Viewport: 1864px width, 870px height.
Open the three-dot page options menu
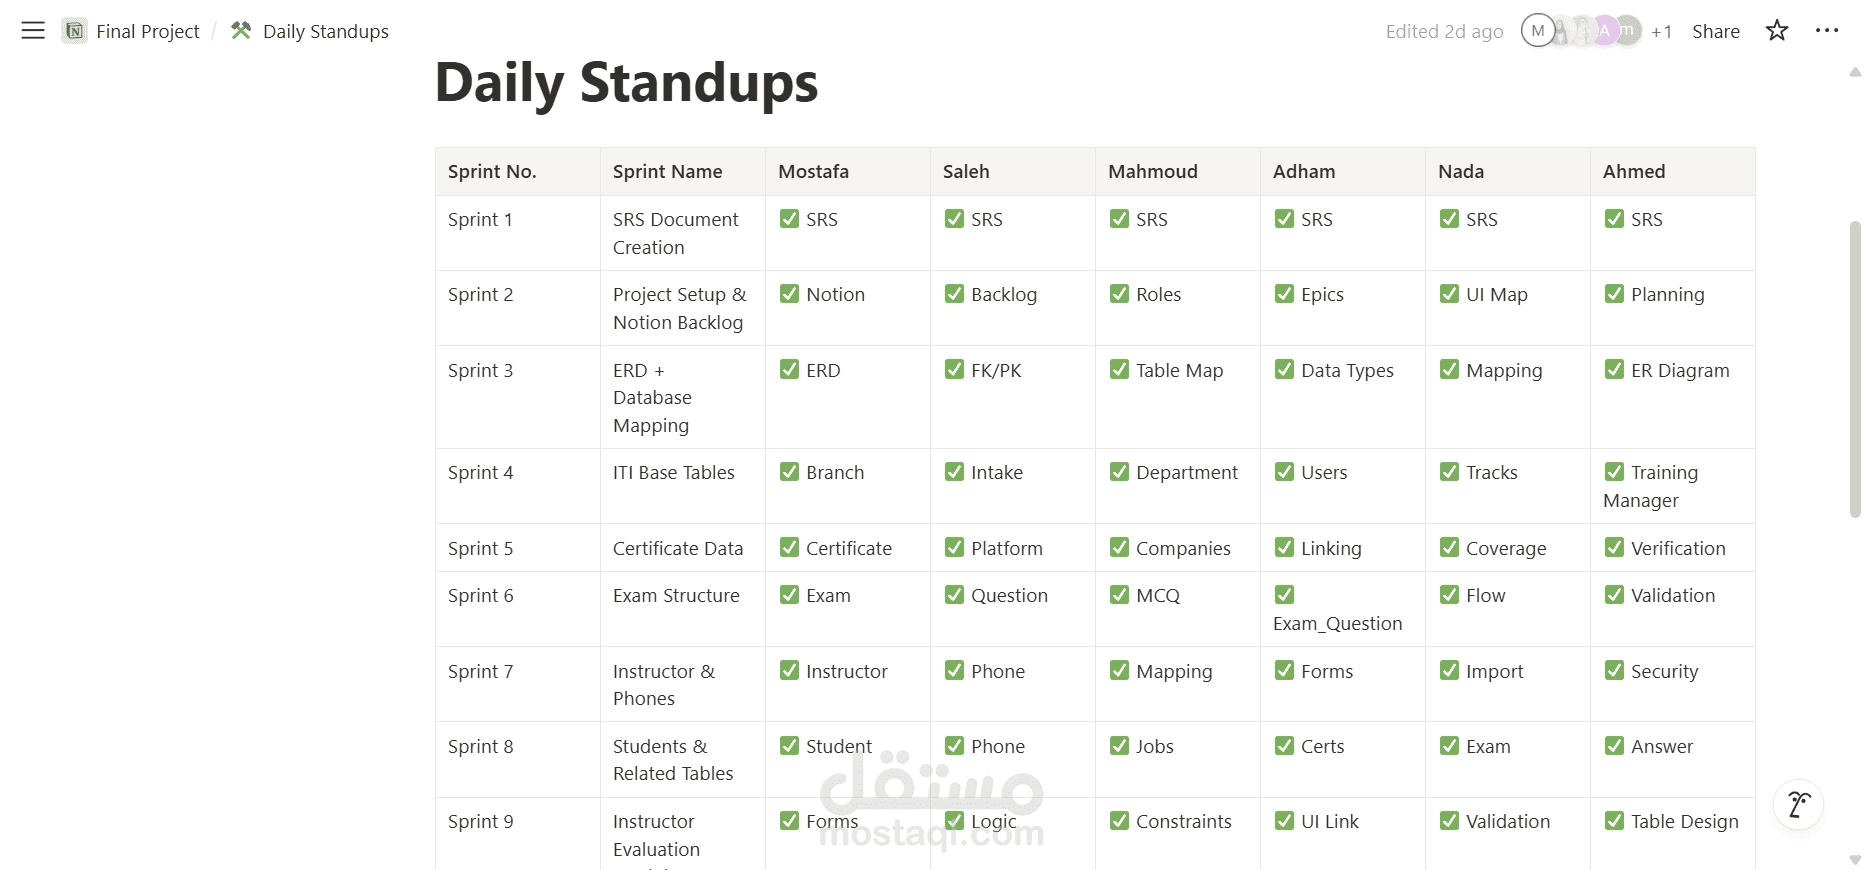(1827, 31)
